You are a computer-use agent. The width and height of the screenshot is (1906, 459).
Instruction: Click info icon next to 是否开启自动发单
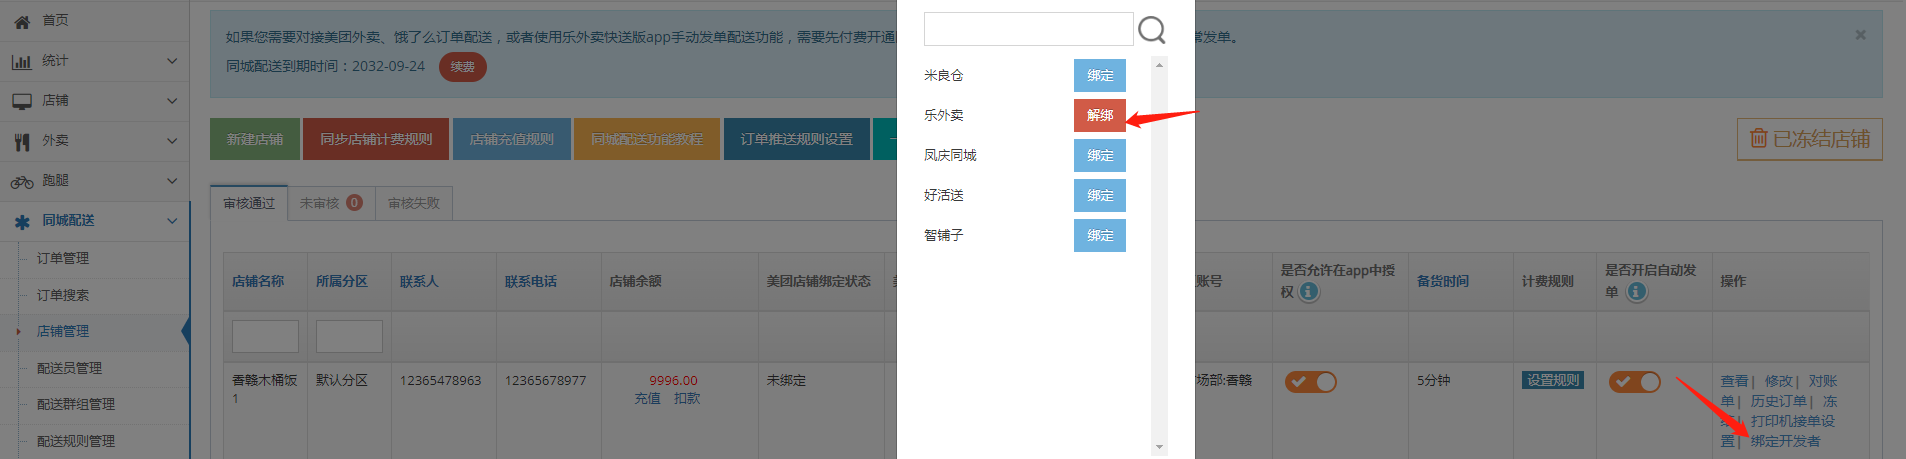pyautogui.click(x=1636, y=292)
